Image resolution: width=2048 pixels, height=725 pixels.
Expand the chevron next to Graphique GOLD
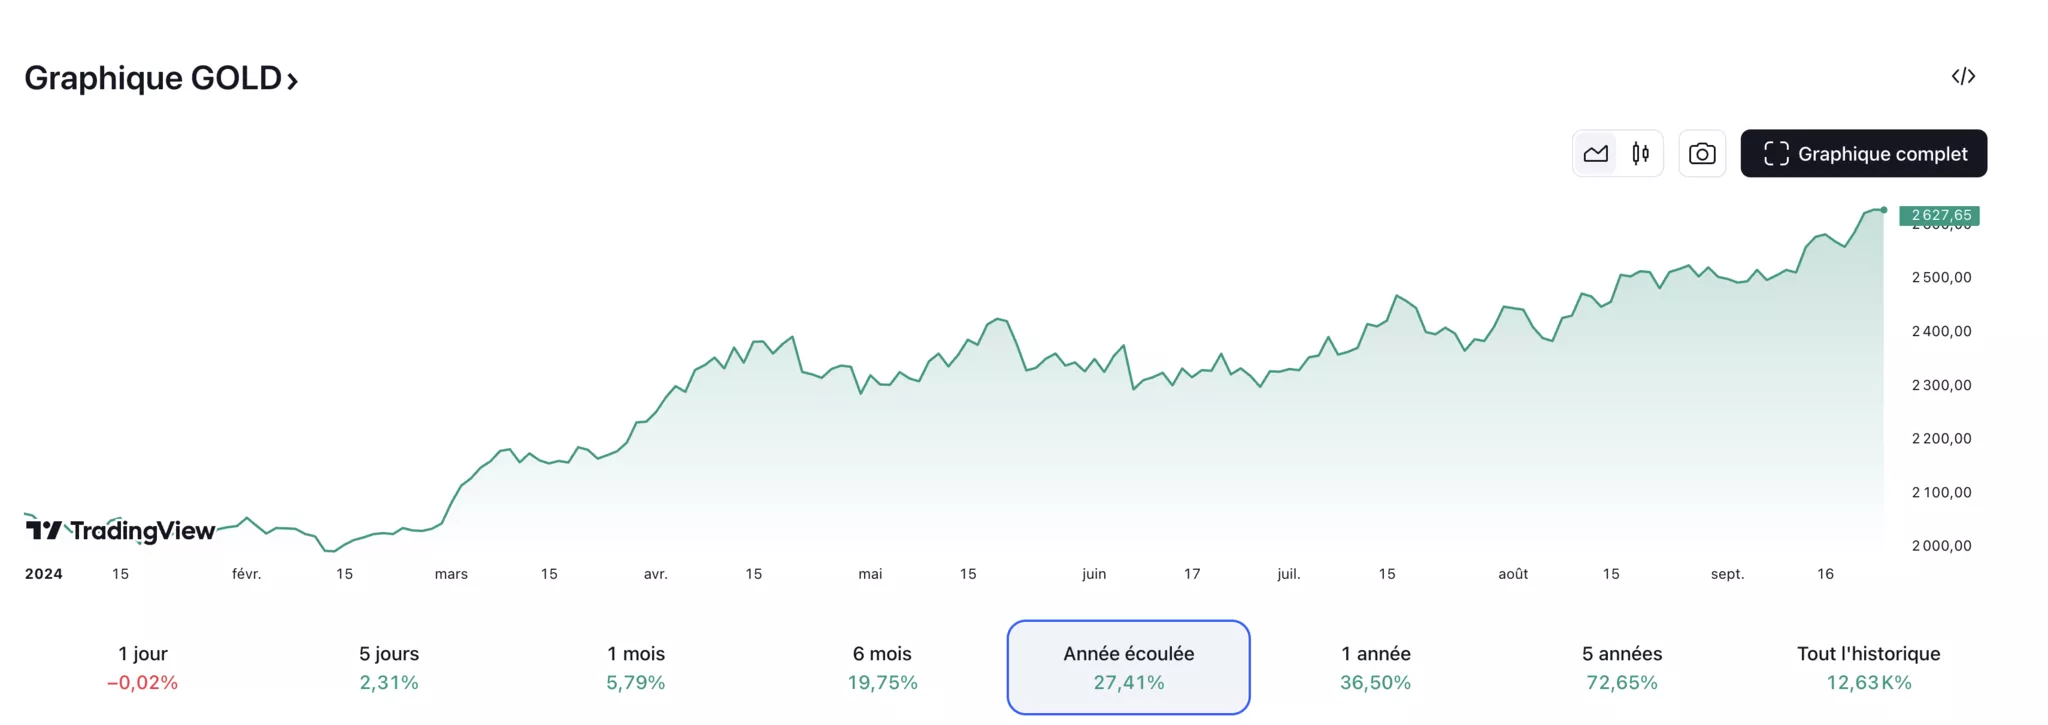pos(293,81)
